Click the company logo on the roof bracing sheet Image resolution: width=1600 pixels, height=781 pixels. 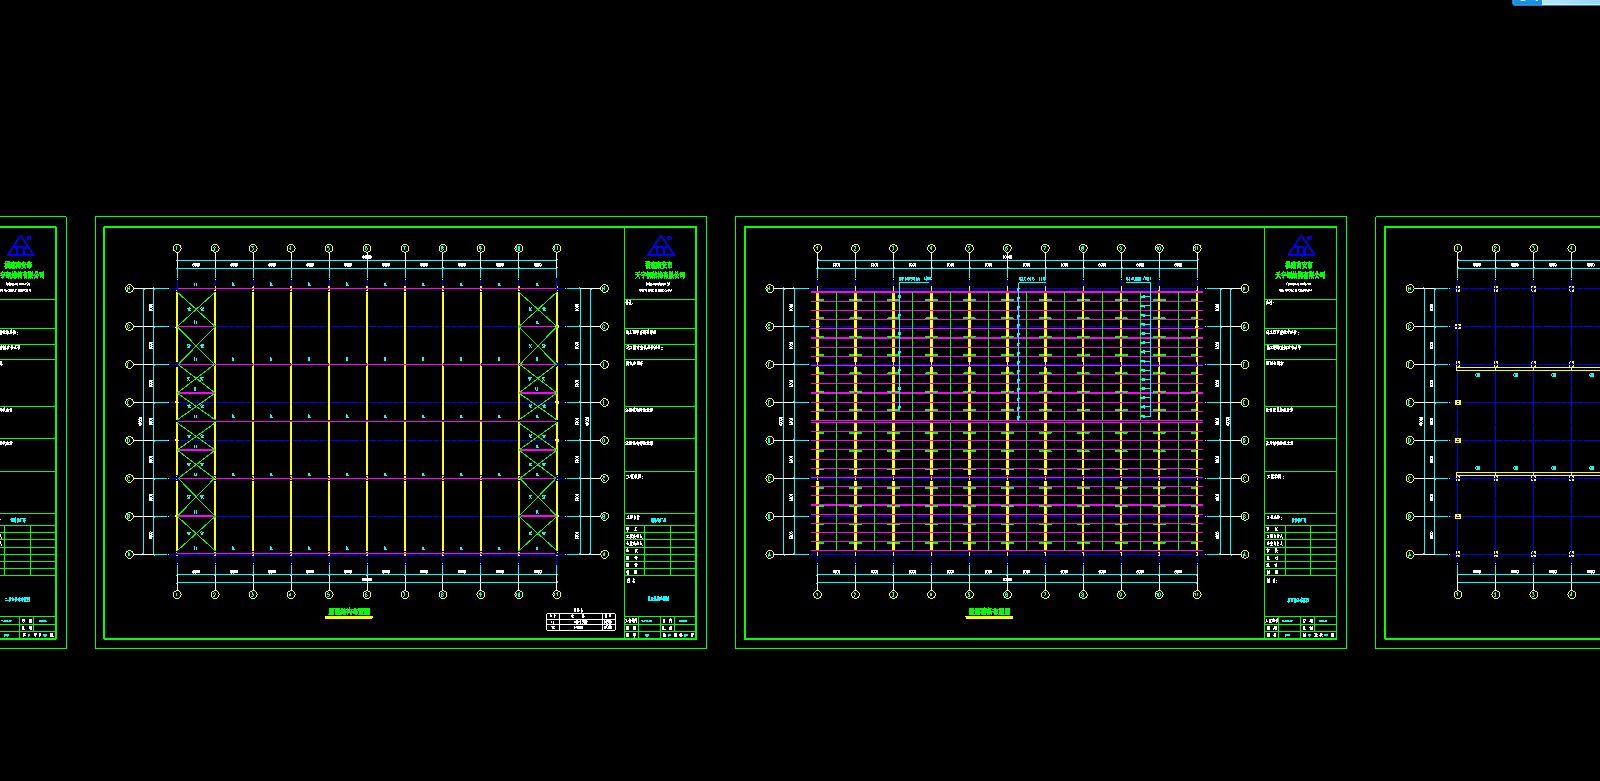point(660,246)
